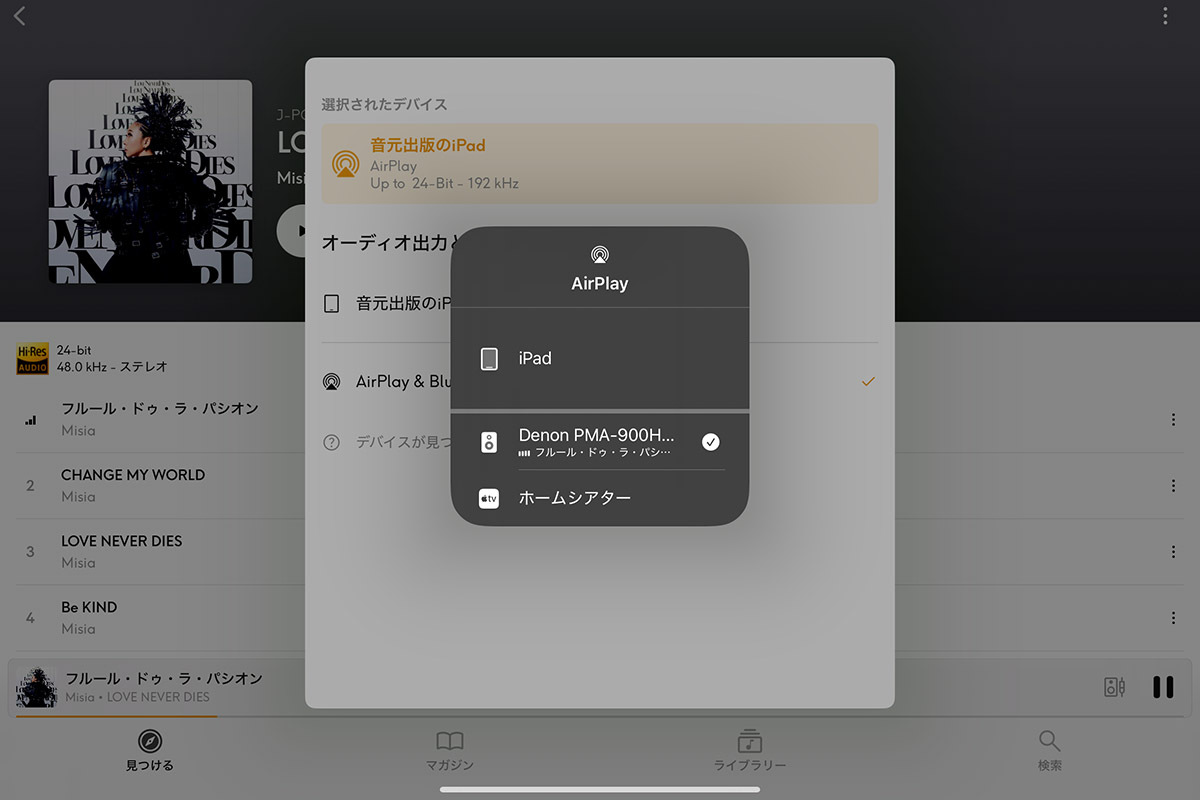1200x800 pixels.
Task: Click the 選択されたデバイス heading
Action: click(384, 104)
